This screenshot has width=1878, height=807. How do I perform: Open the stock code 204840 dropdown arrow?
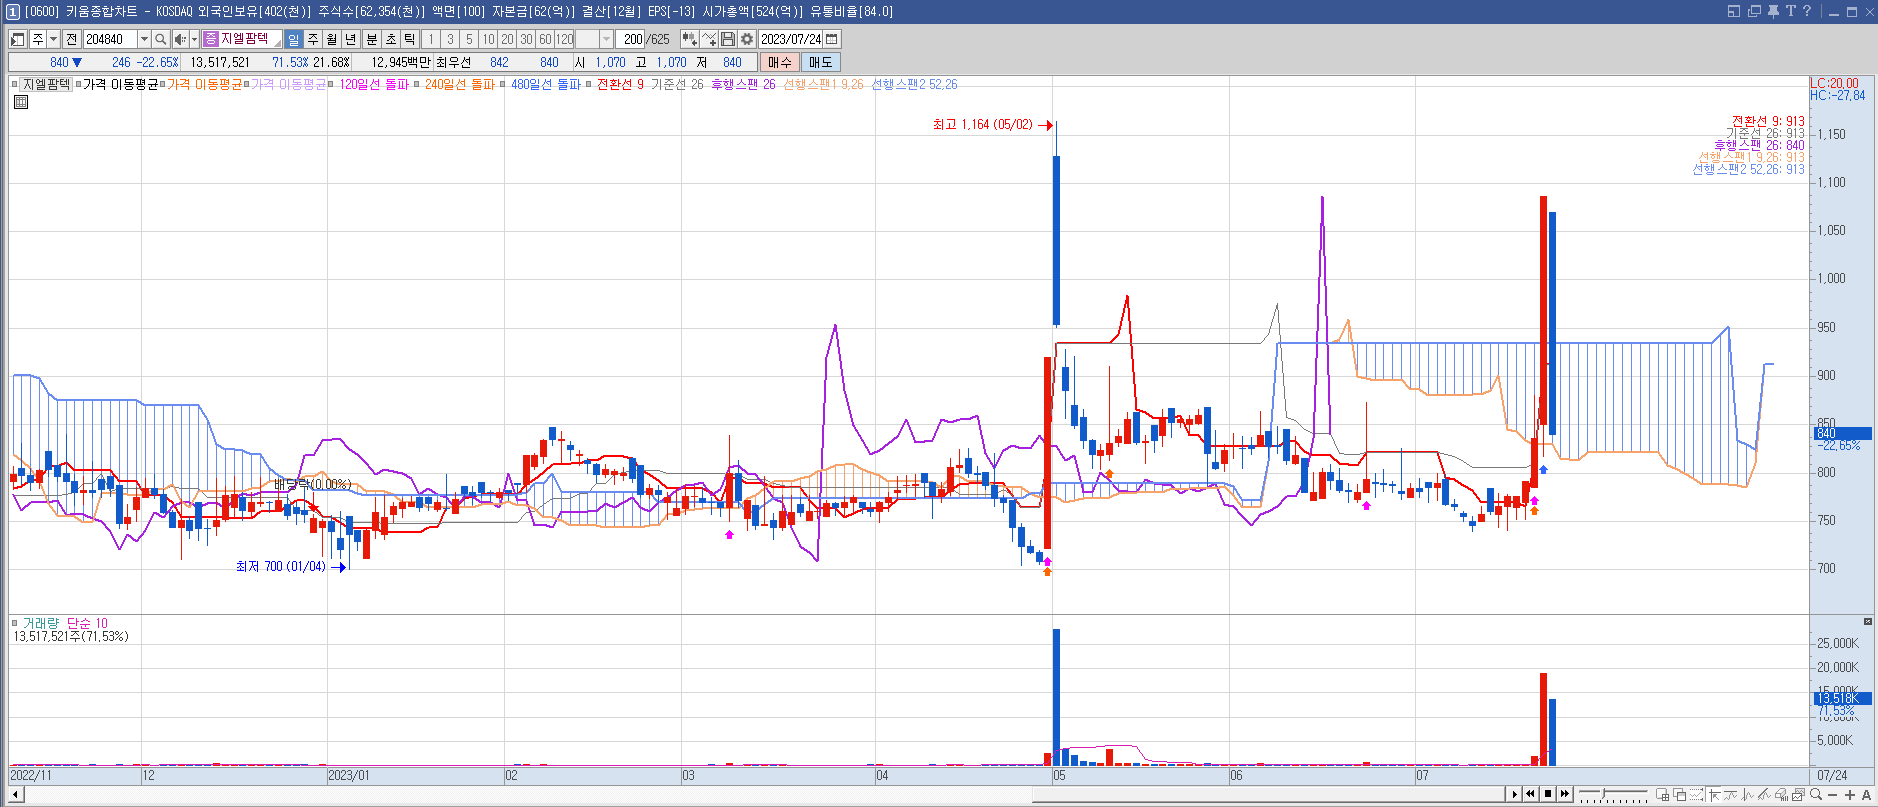coord(144,39)
